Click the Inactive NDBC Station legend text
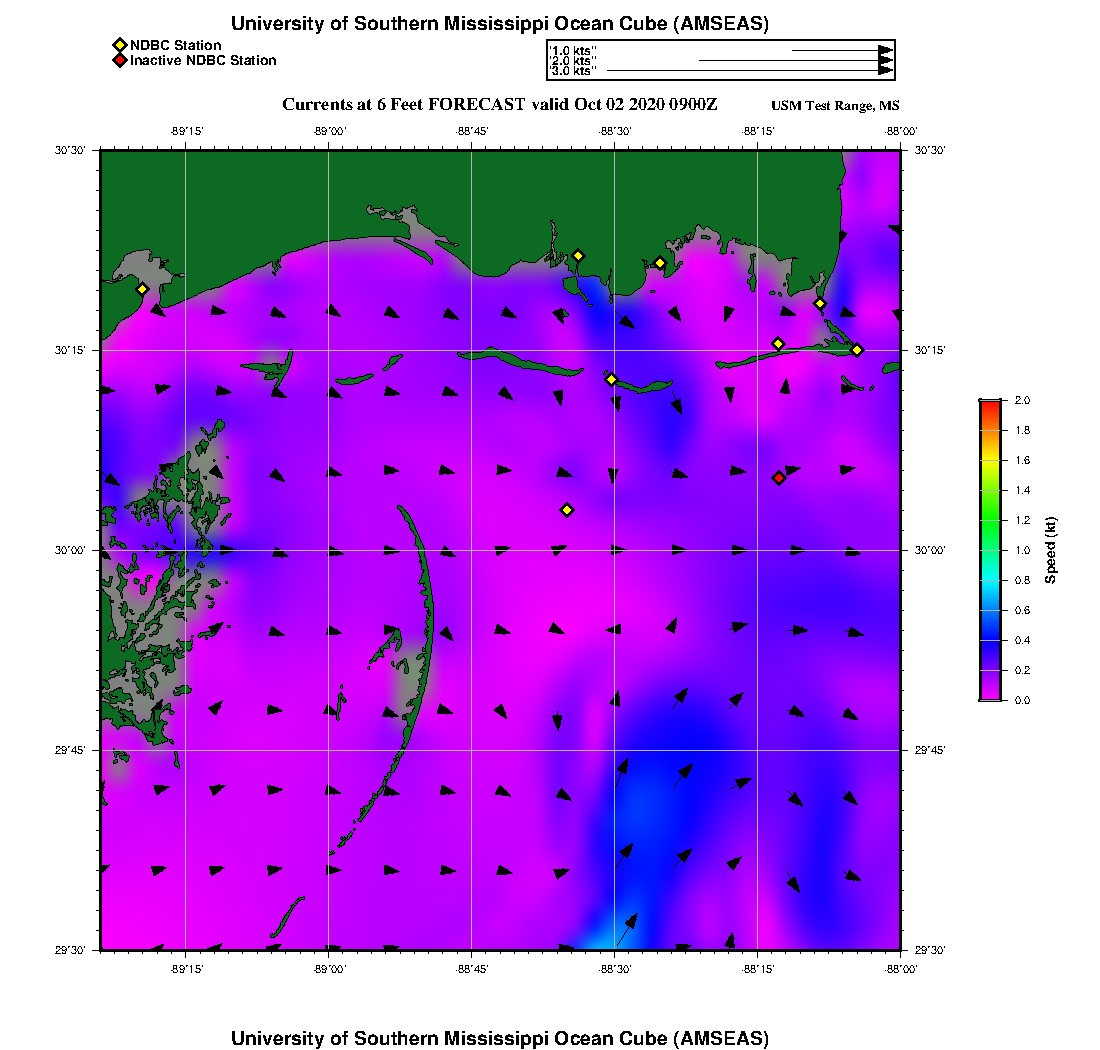This screenshot has height=1050, width=1100. pos(203,61)
